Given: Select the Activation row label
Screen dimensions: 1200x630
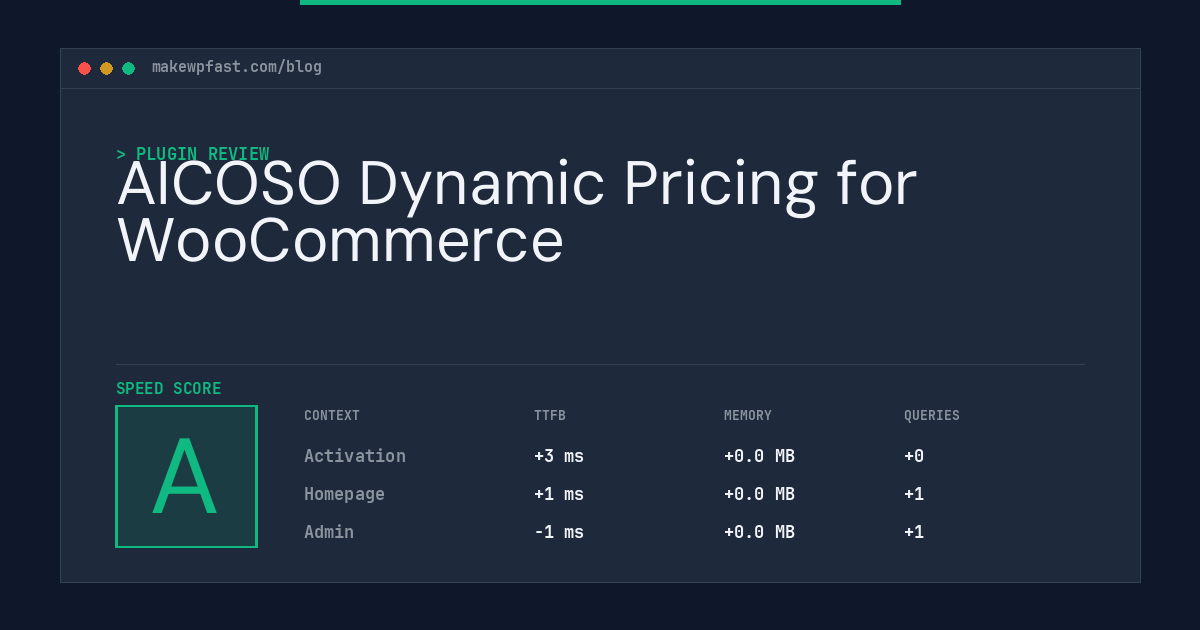Looking at the screenshot, I should click(x=355, y=456).
